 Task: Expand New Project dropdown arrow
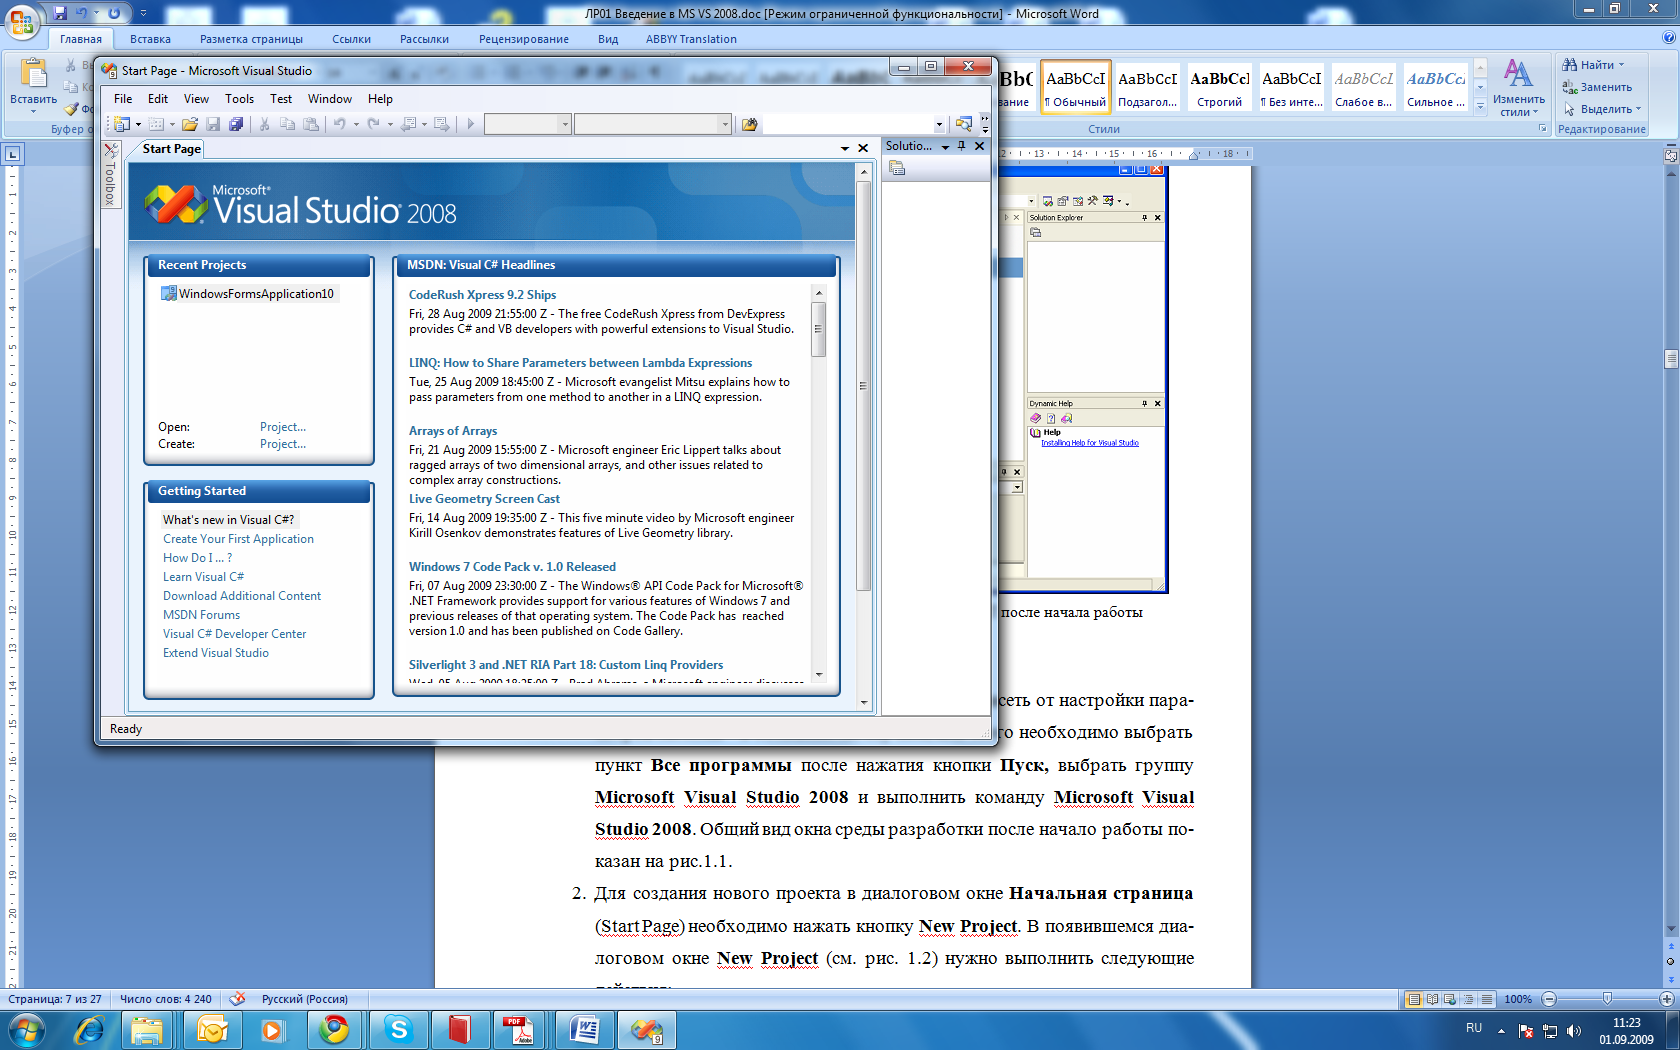pos(138,125)
